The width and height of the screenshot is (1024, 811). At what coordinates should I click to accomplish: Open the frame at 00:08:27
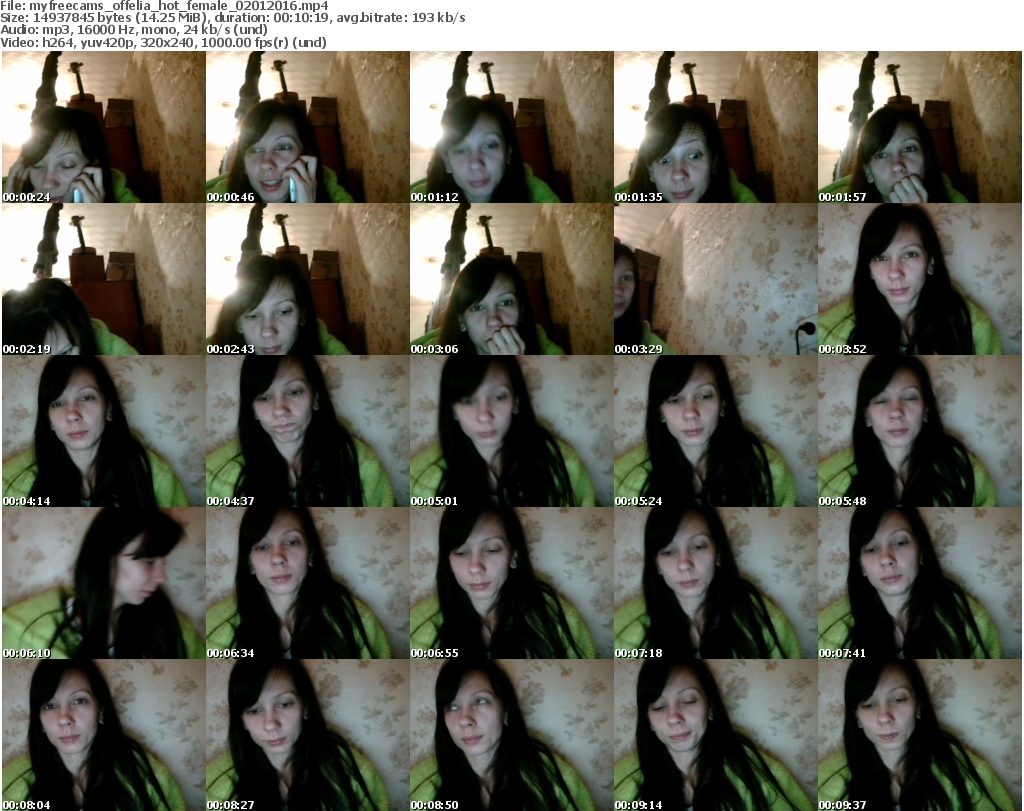point(308,735)
